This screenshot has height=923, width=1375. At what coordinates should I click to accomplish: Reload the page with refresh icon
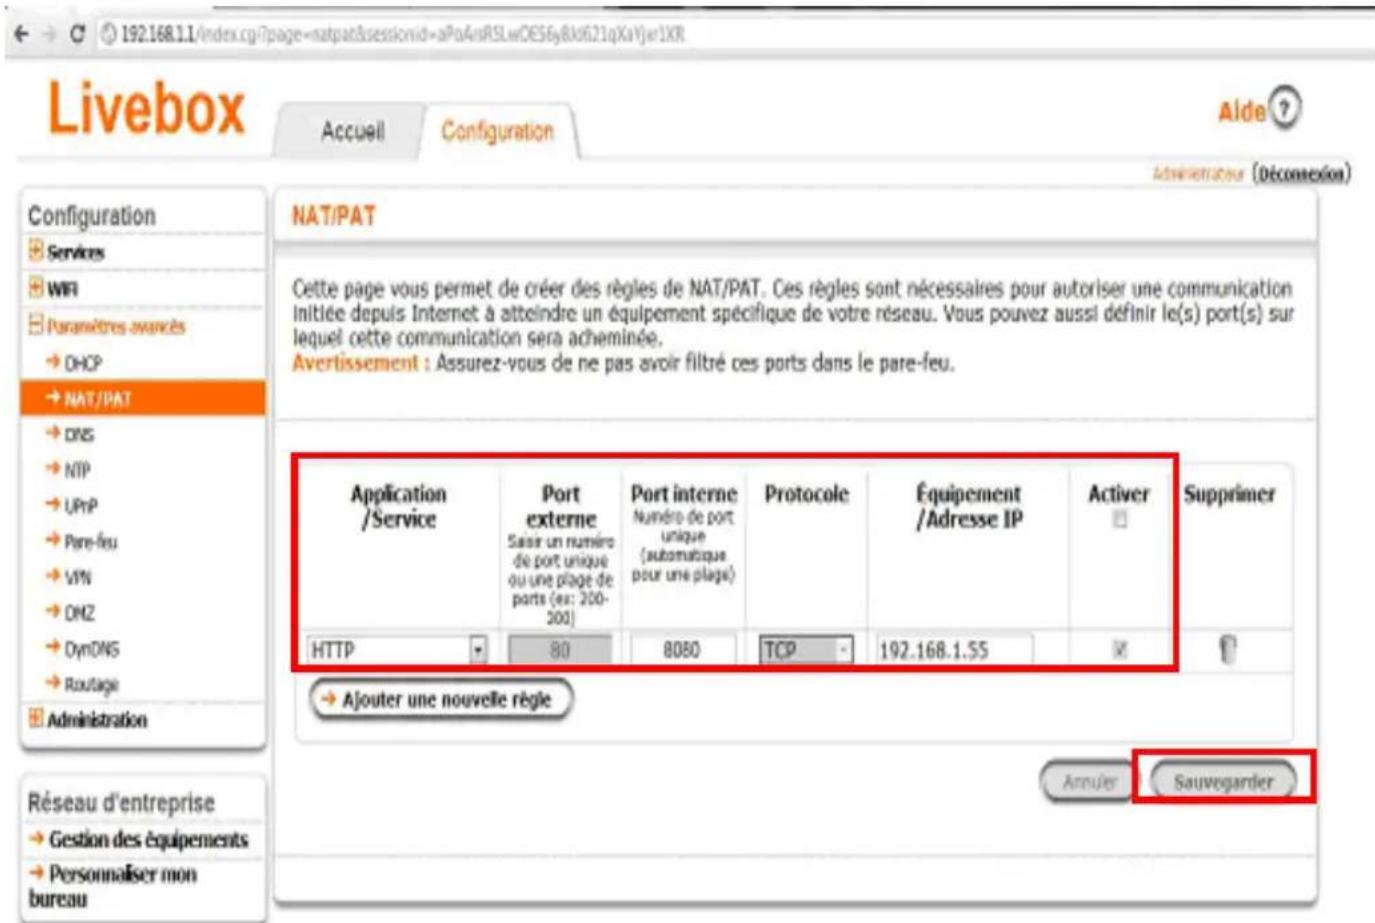[x=77, y=34]
